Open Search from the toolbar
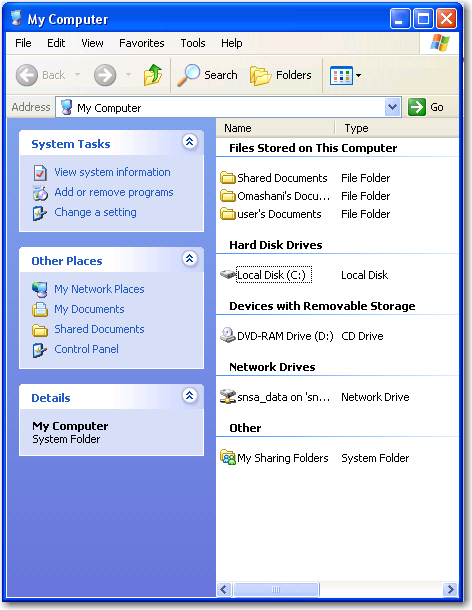The height and width of the screenshot is (610, 472). pos(207,75)
